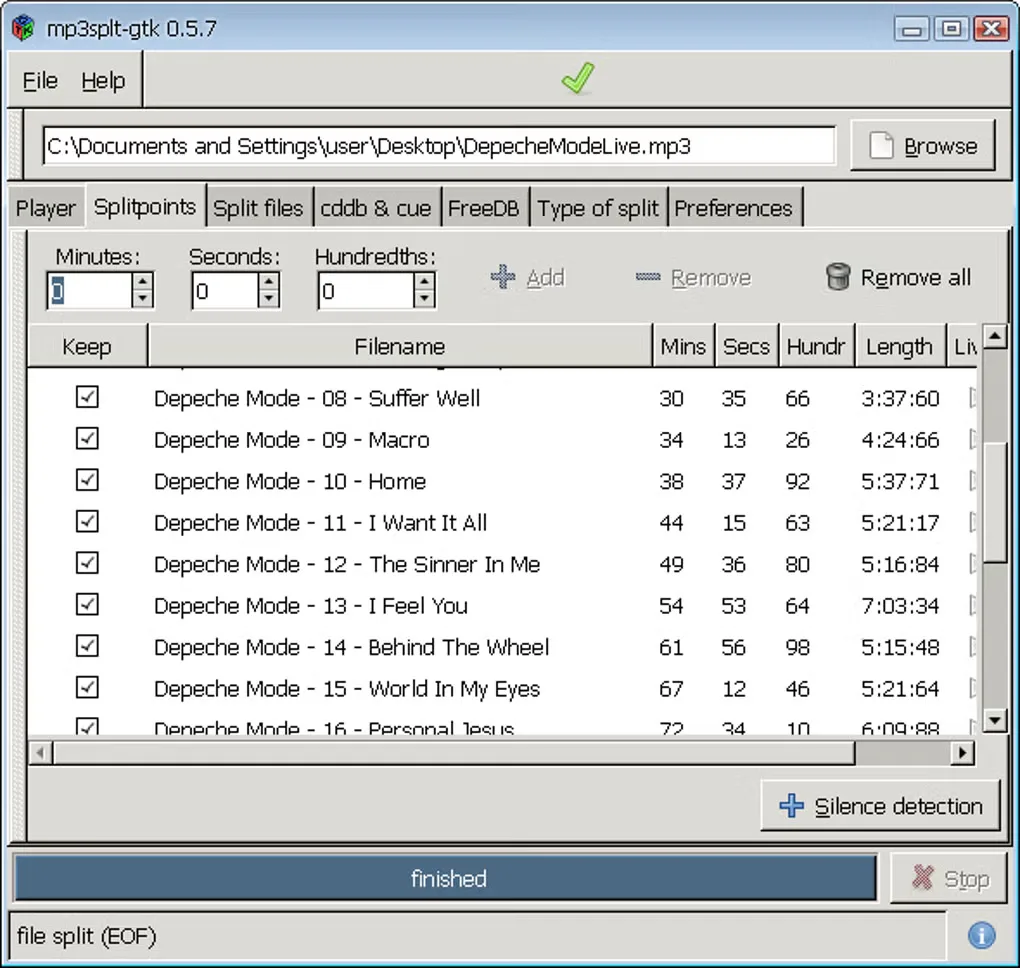Toggle Keep checkbox for 10 - Home
Image resolution: width=1020 pixels, height=968 pixels.
coord(87,480)
